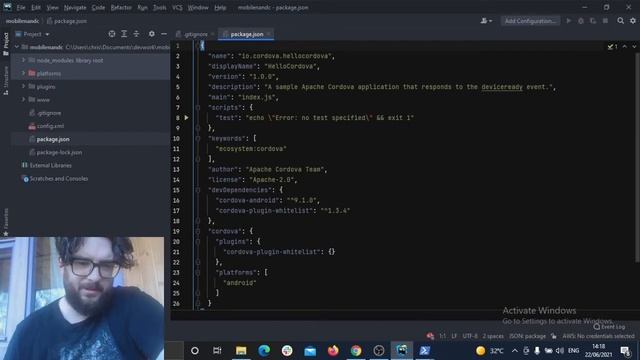
Task: Click the Collapse All icon in Project panel
Action: click(136, 34)
